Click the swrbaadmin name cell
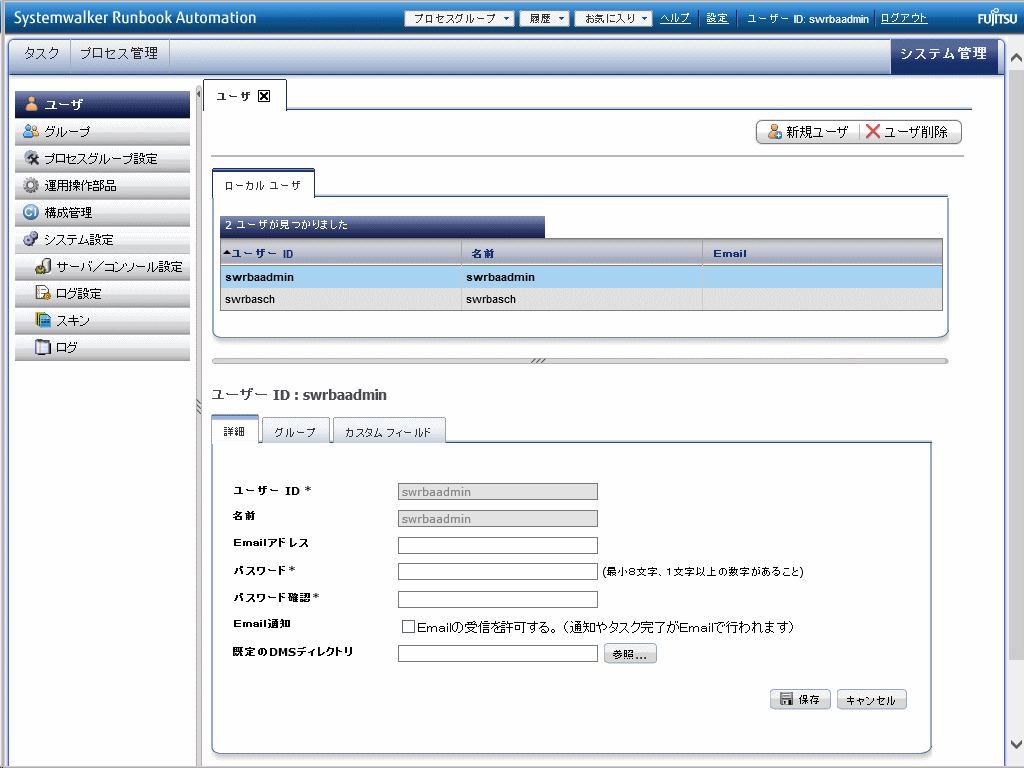 [x=582, y=277]
